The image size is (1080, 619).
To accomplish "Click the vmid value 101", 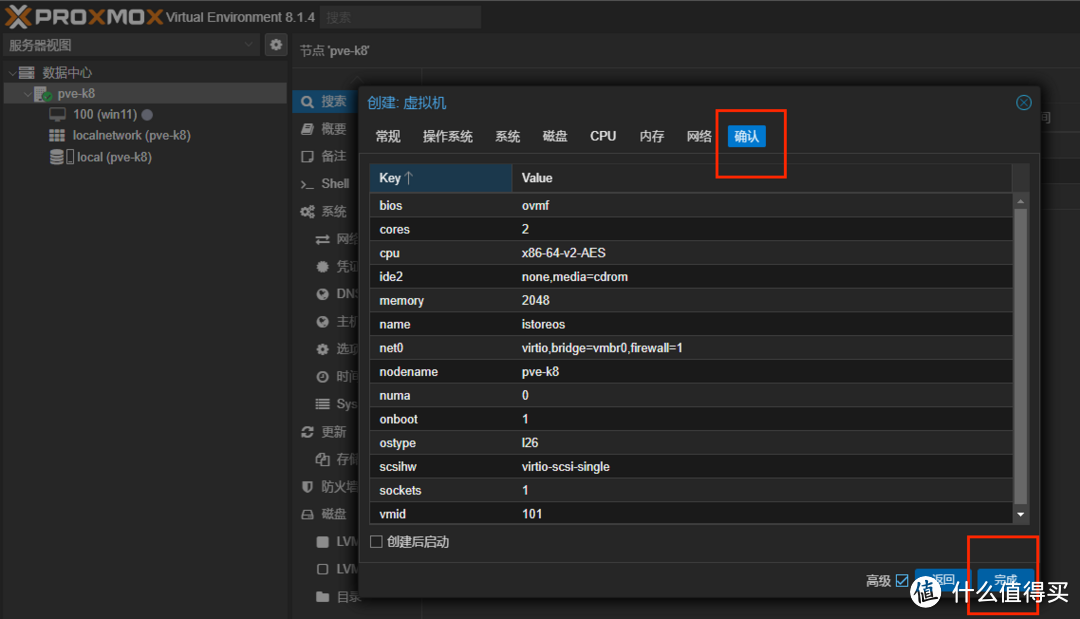I will tap(532, 514).
